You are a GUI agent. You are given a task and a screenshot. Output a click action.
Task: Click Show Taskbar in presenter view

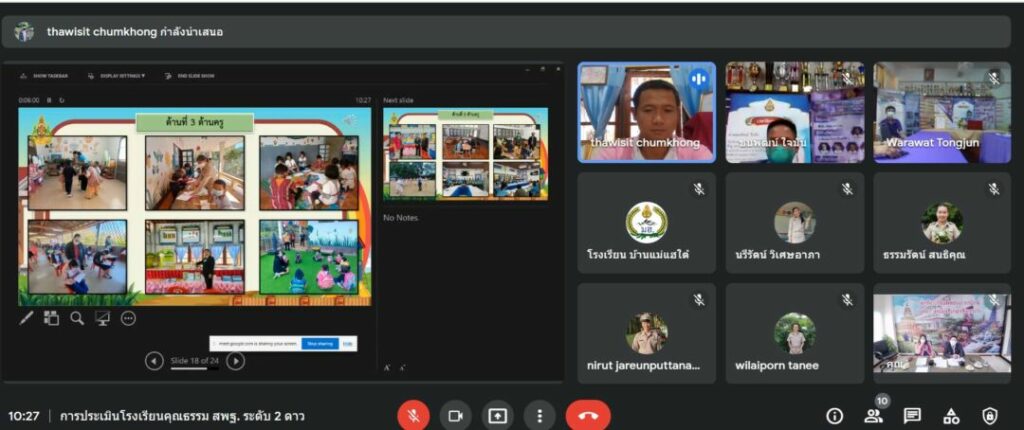pyautogui.click(x=46, y=75)
